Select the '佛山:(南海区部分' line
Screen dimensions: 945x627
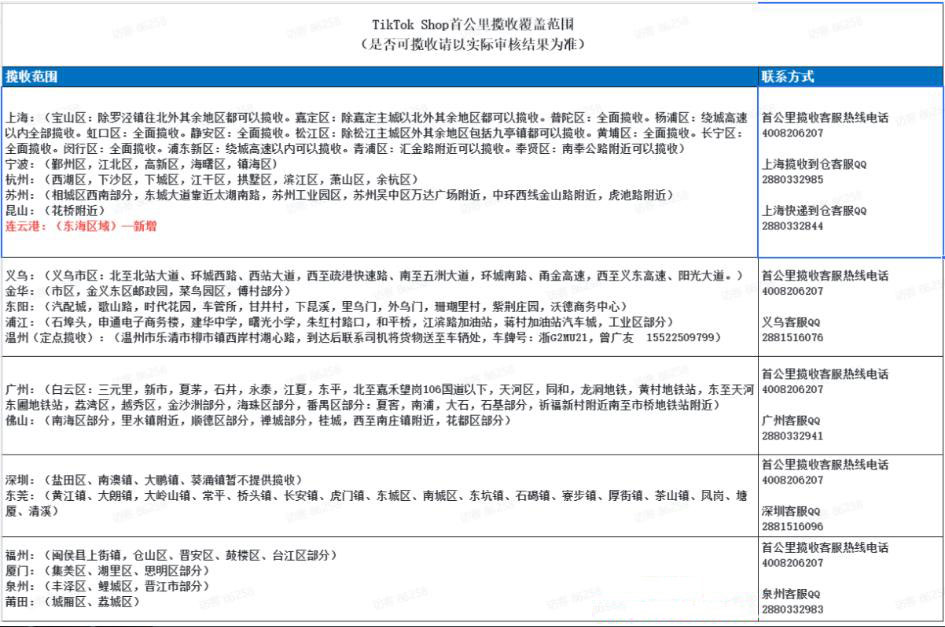(x=258, y=420)
